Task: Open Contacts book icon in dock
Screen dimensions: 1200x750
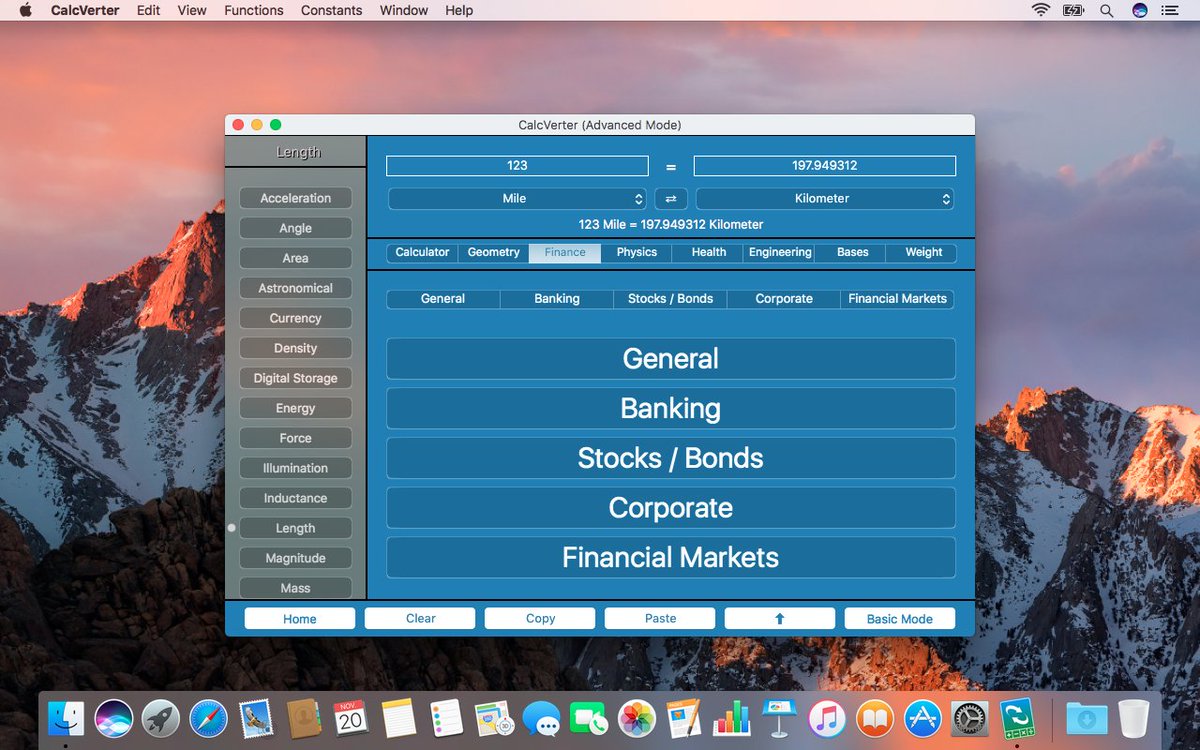Action: 303,718
